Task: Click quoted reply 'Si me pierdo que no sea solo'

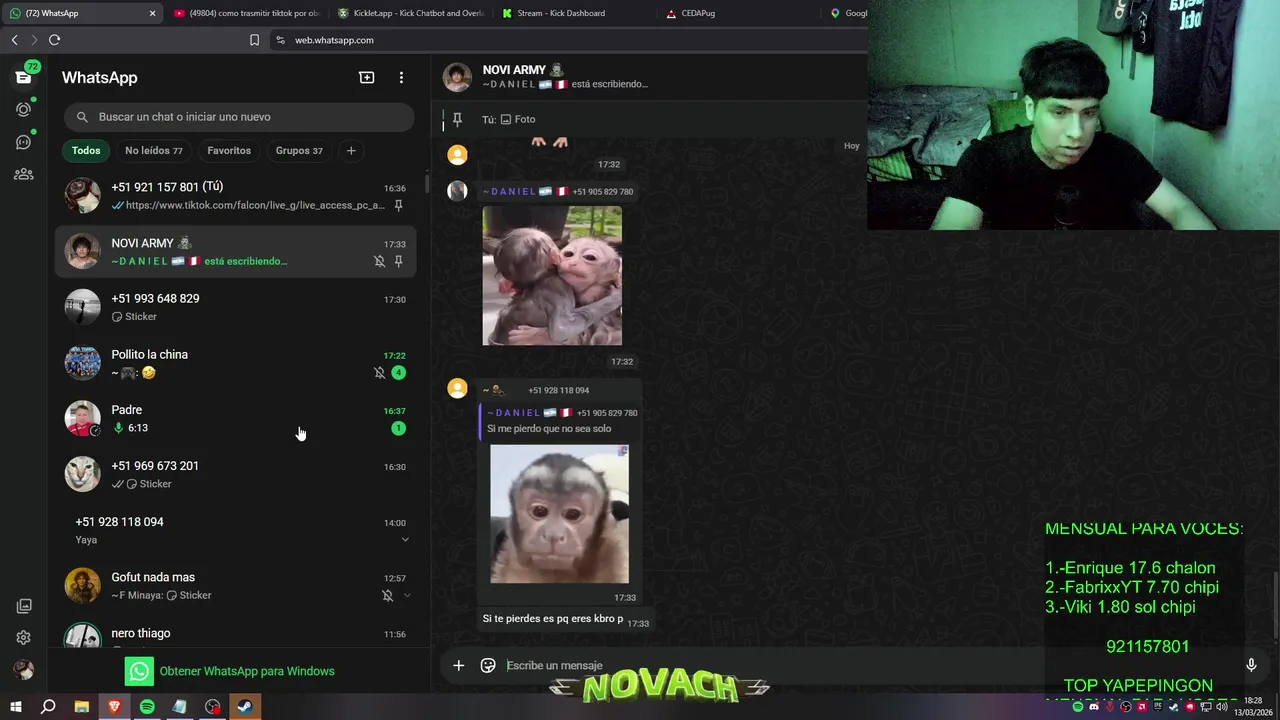Action: coord(561,421)
